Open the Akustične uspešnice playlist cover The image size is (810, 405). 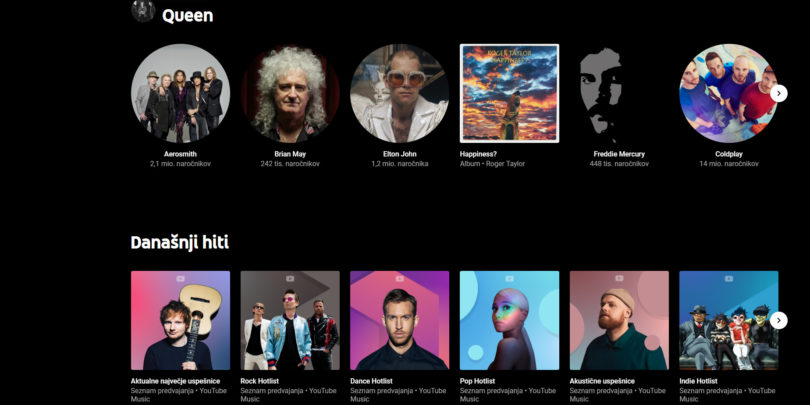[619, 320]
